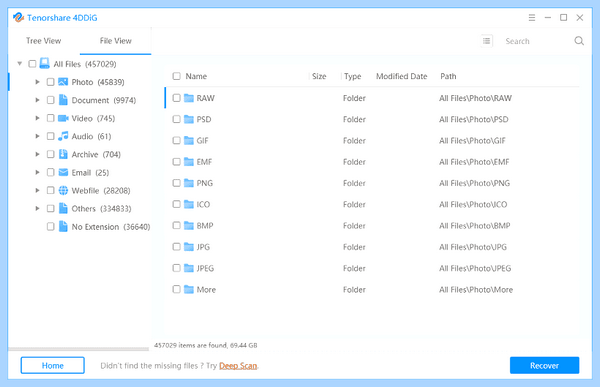Click the Audio music note icon
This screenshot has height=387, width=600.
click(x=63, y=136)
